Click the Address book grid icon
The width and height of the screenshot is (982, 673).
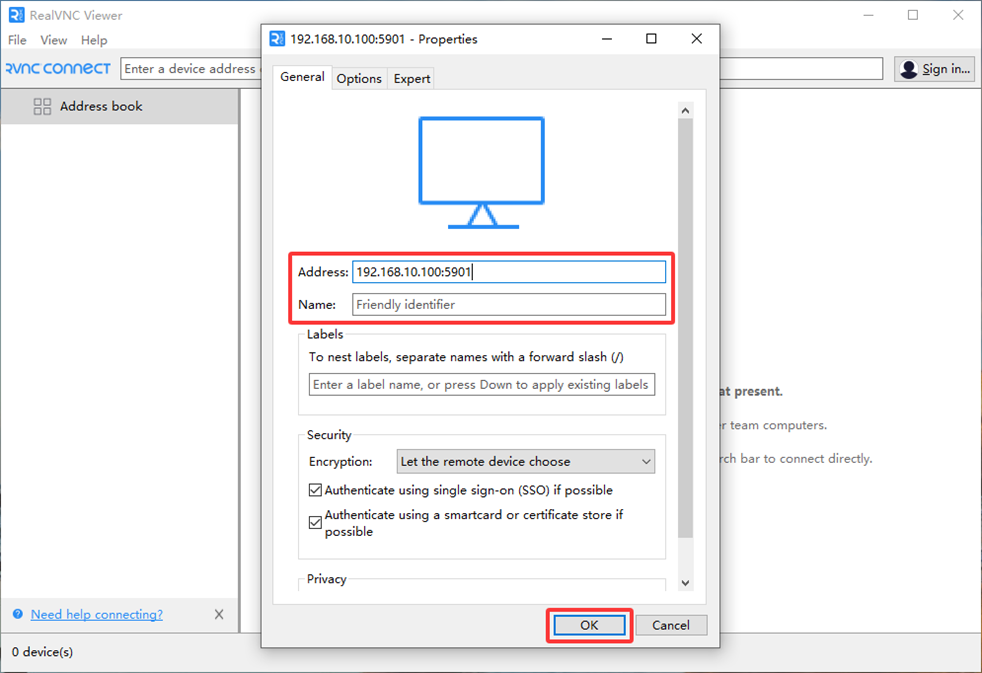coord(42,106)
